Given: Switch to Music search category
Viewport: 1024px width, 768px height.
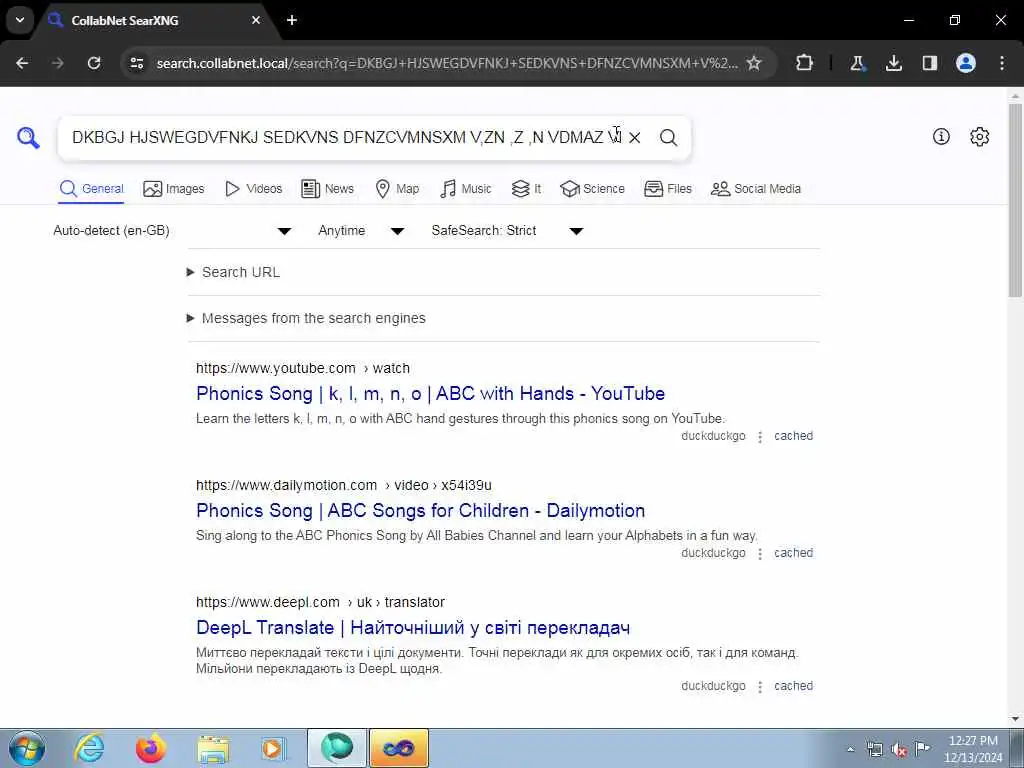Looking at the screenshot, I should point(466,189).
